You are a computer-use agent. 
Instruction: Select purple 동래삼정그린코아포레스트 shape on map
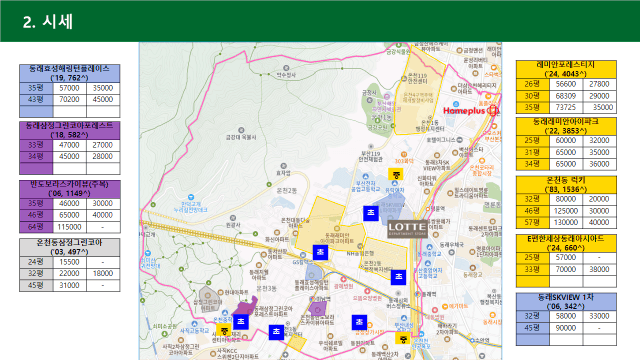coord(245,305)
